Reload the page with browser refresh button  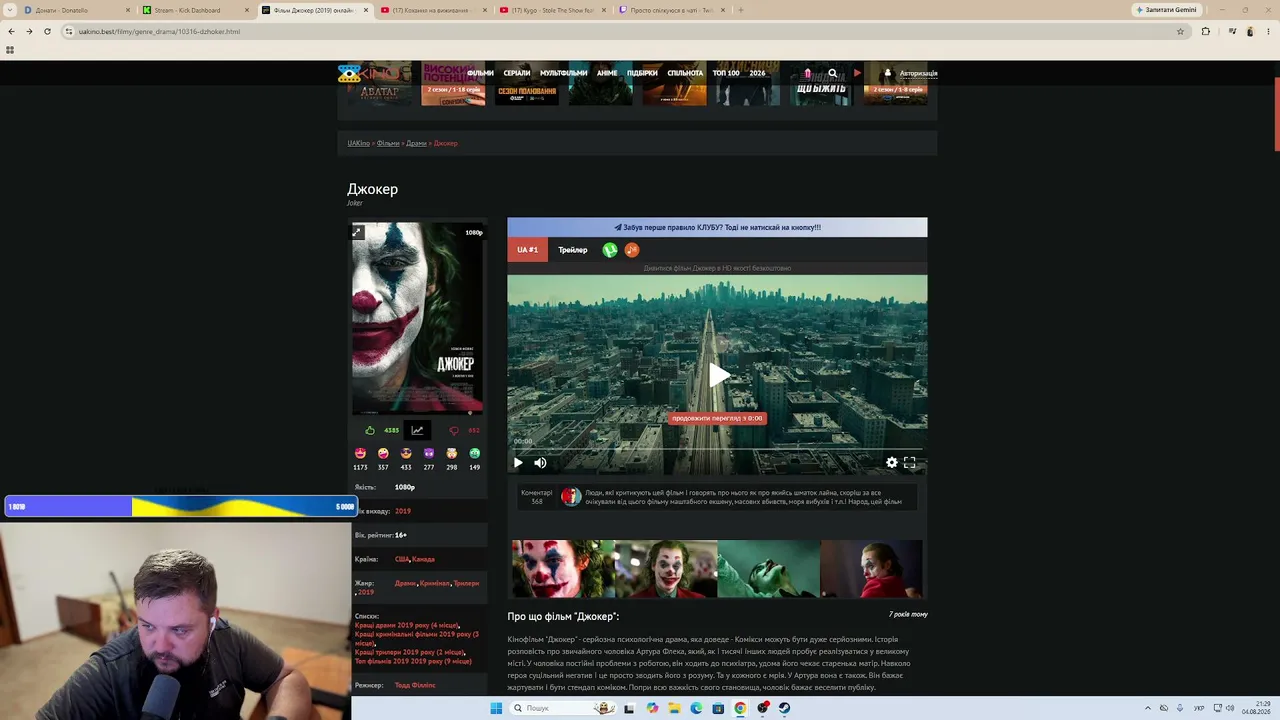point(47,31)
